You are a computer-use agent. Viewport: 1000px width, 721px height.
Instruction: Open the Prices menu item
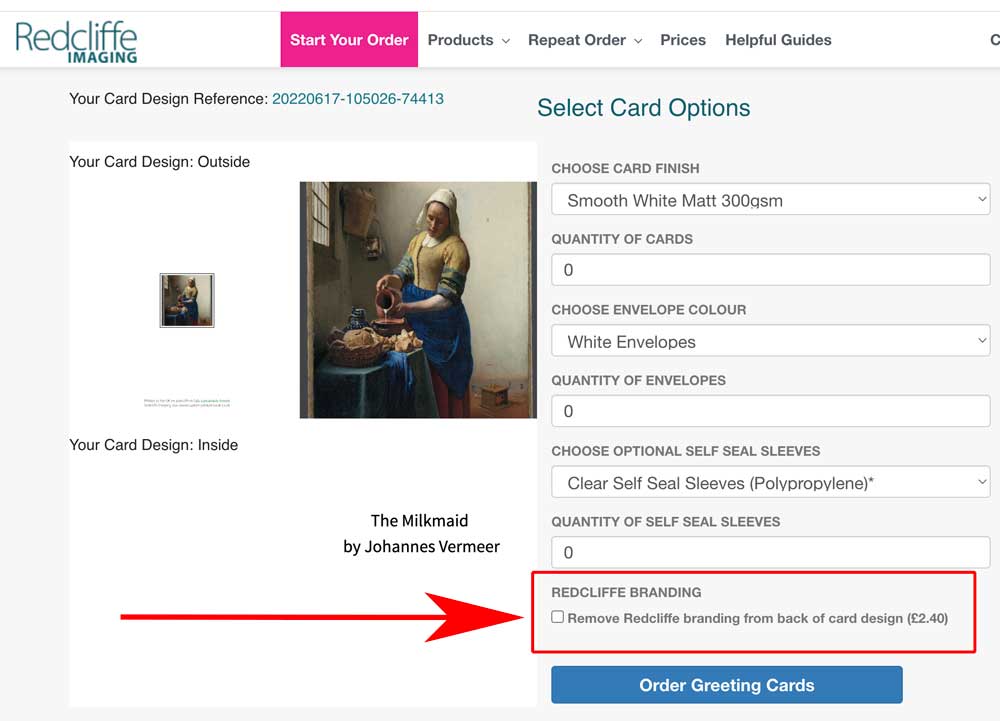[x=683, y=40]
